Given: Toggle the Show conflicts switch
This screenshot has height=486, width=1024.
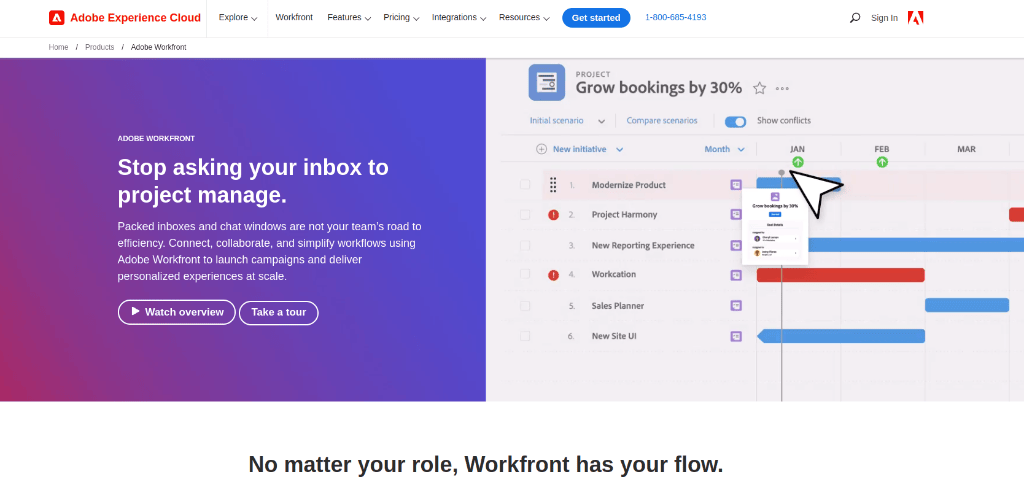Looking at the screenshot, I should point(735,122).
